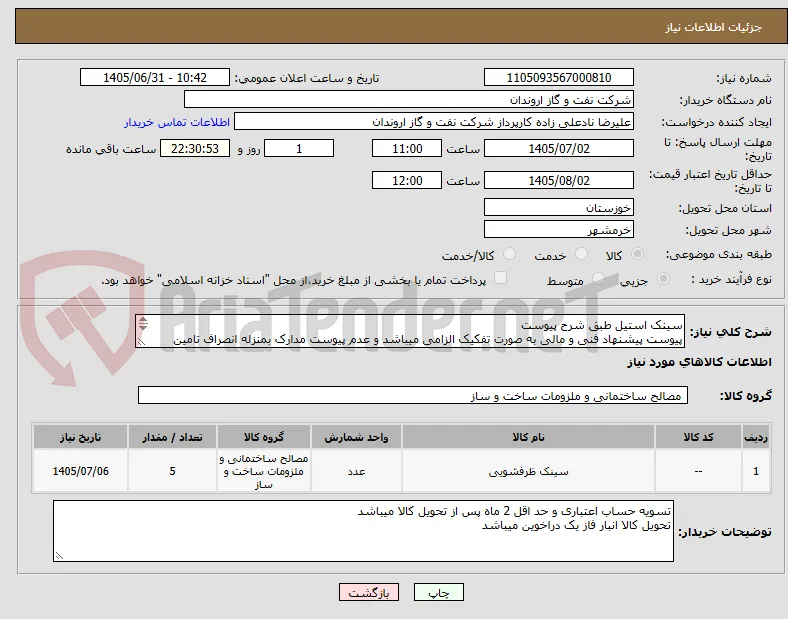Click the buyer name شرکت نفت و گاز اروندان field
Viewport: 788px width, 619px height.
409,99
